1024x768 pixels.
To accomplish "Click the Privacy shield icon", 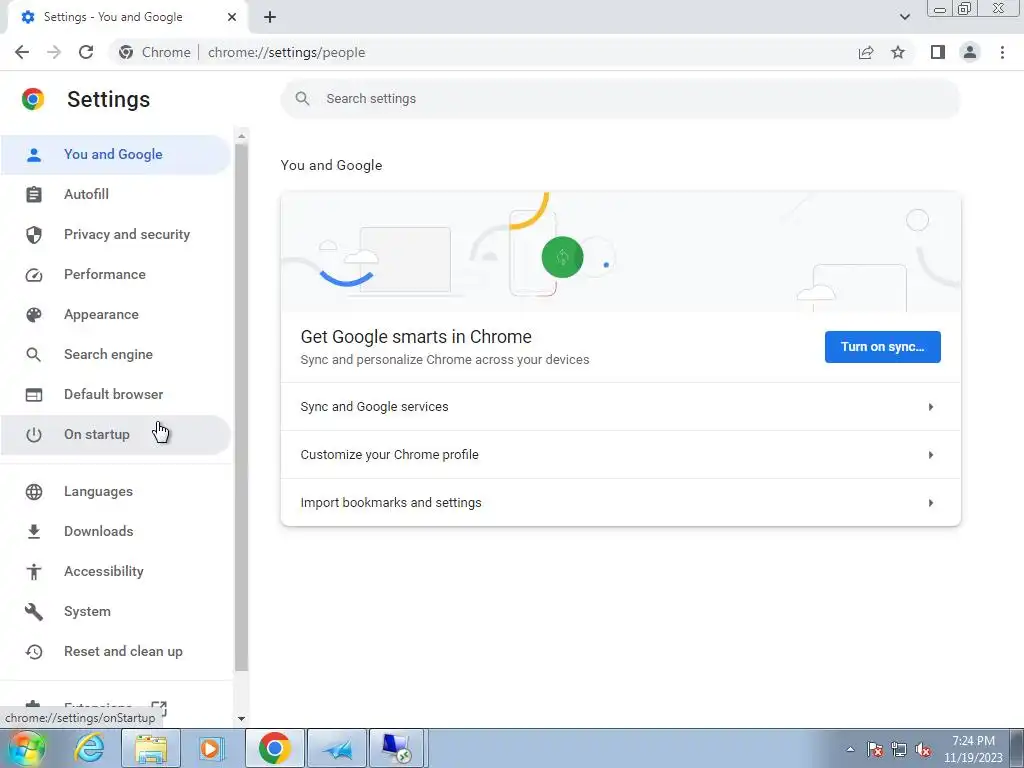I will (33, 234).
